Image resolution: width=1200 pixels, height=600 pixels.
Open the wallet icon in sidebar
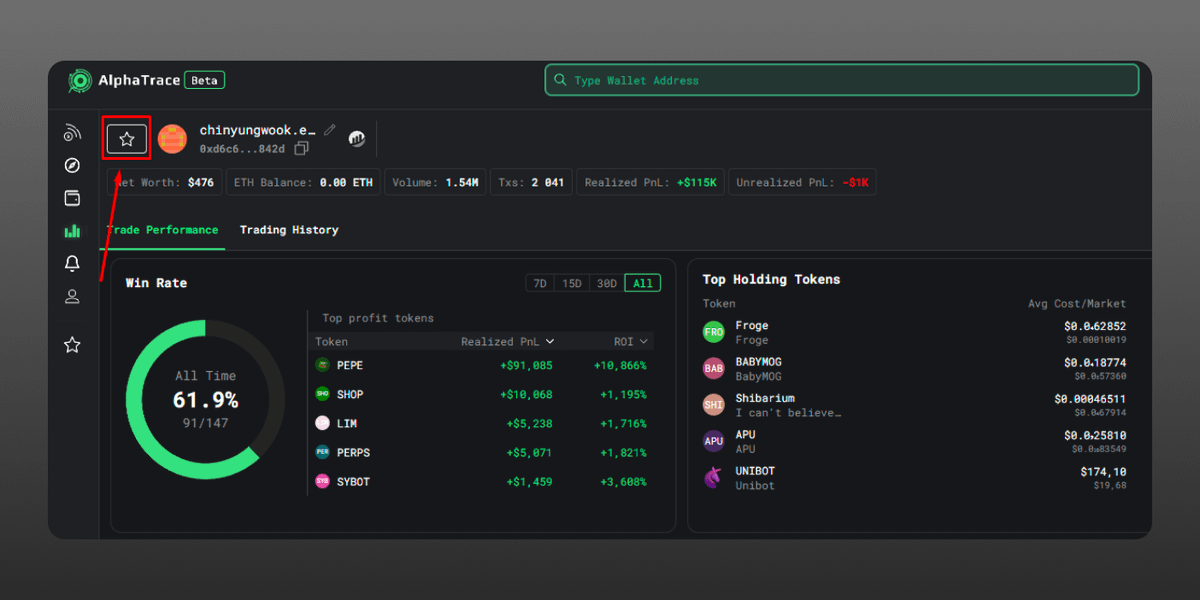coord(72,198)
